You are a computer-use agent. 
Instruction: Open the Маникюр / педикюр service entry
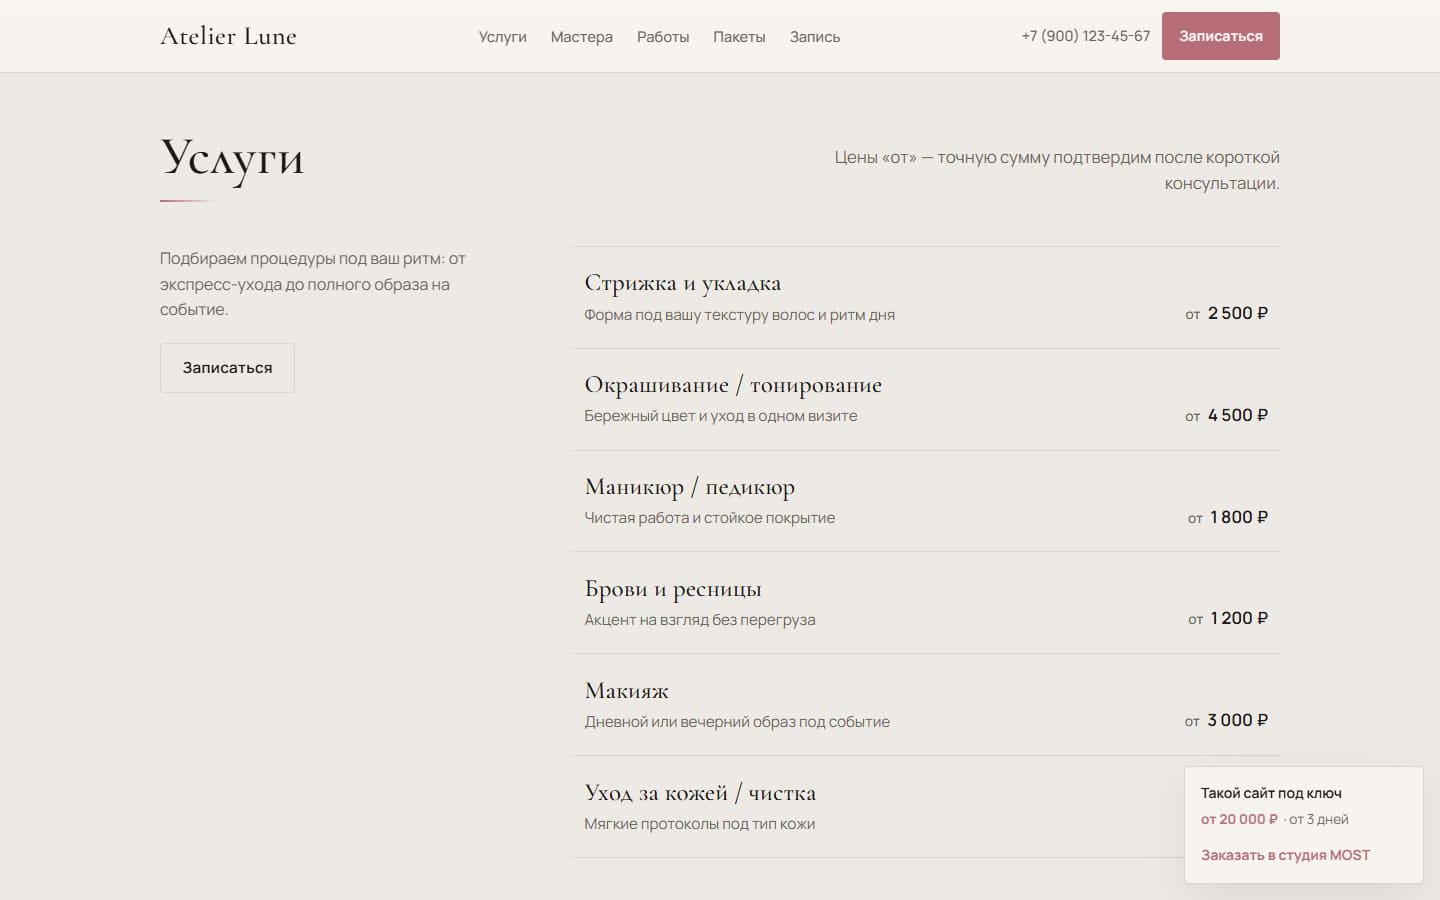[x=926, y=501]
